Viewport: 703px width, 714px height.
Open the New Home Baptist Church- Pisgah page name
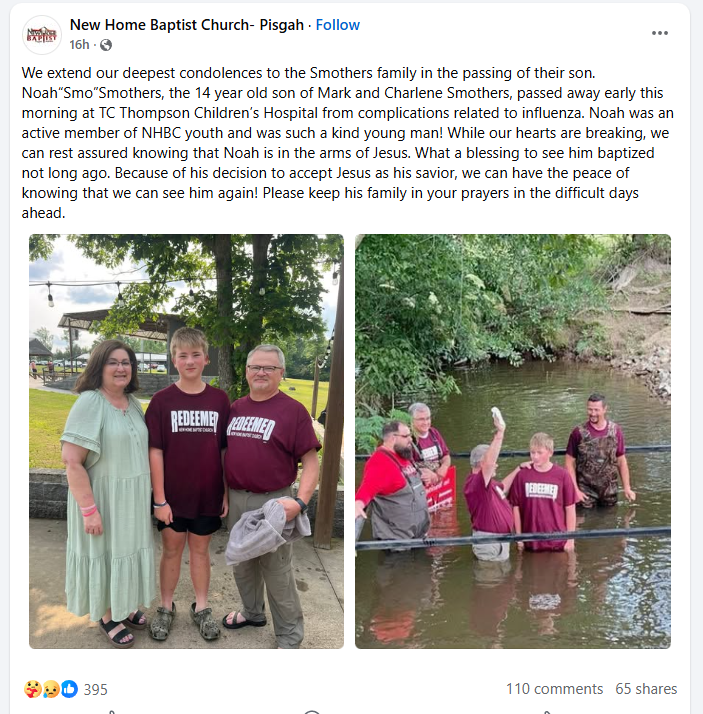[x=187, y=25]
